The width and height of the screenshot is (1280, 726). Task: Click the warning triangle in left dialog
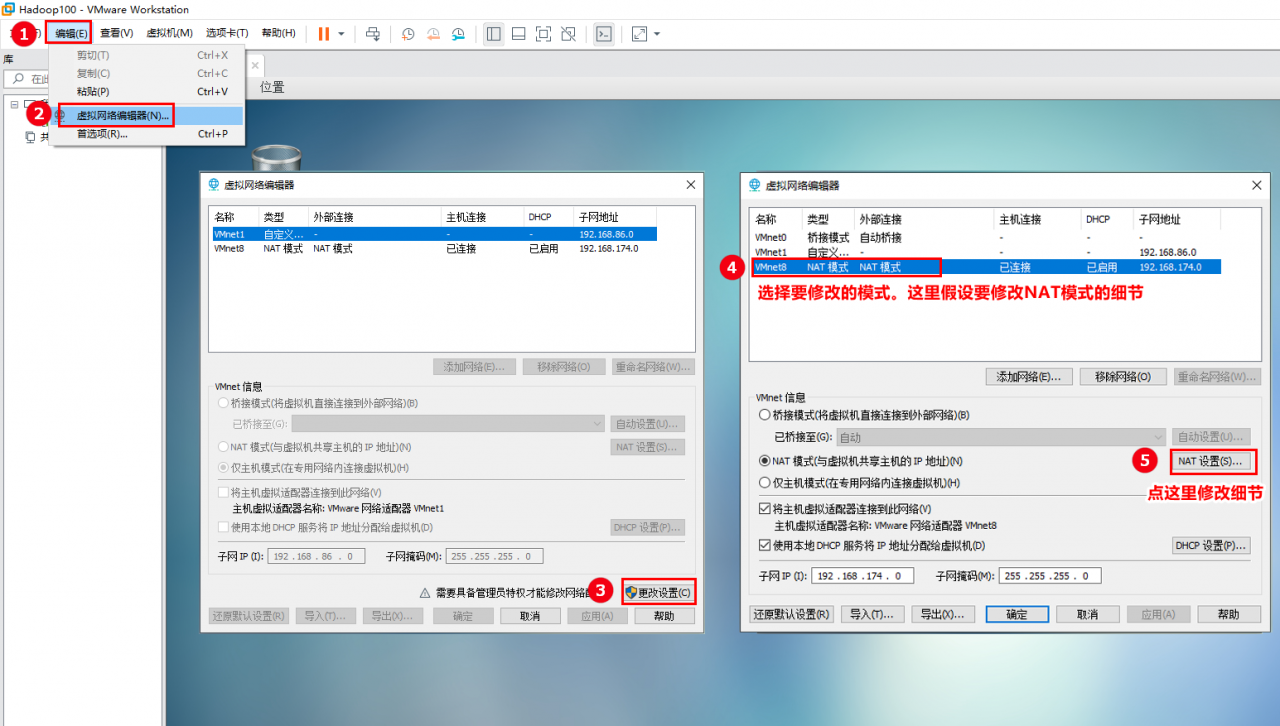424,592
